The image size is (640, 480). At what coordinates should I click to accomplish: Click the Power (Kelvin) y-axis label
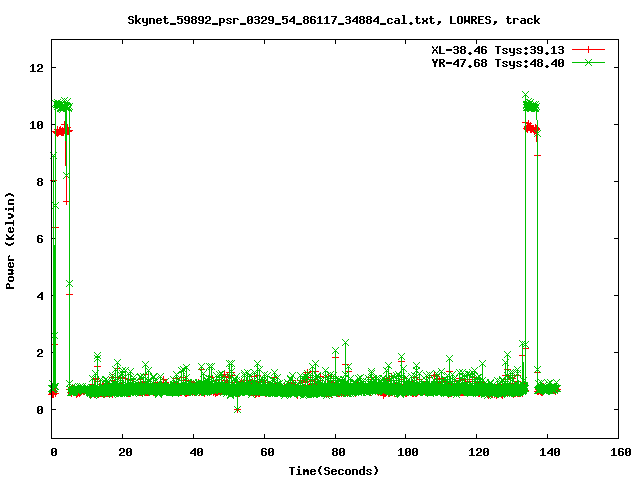tap(10, 241)
